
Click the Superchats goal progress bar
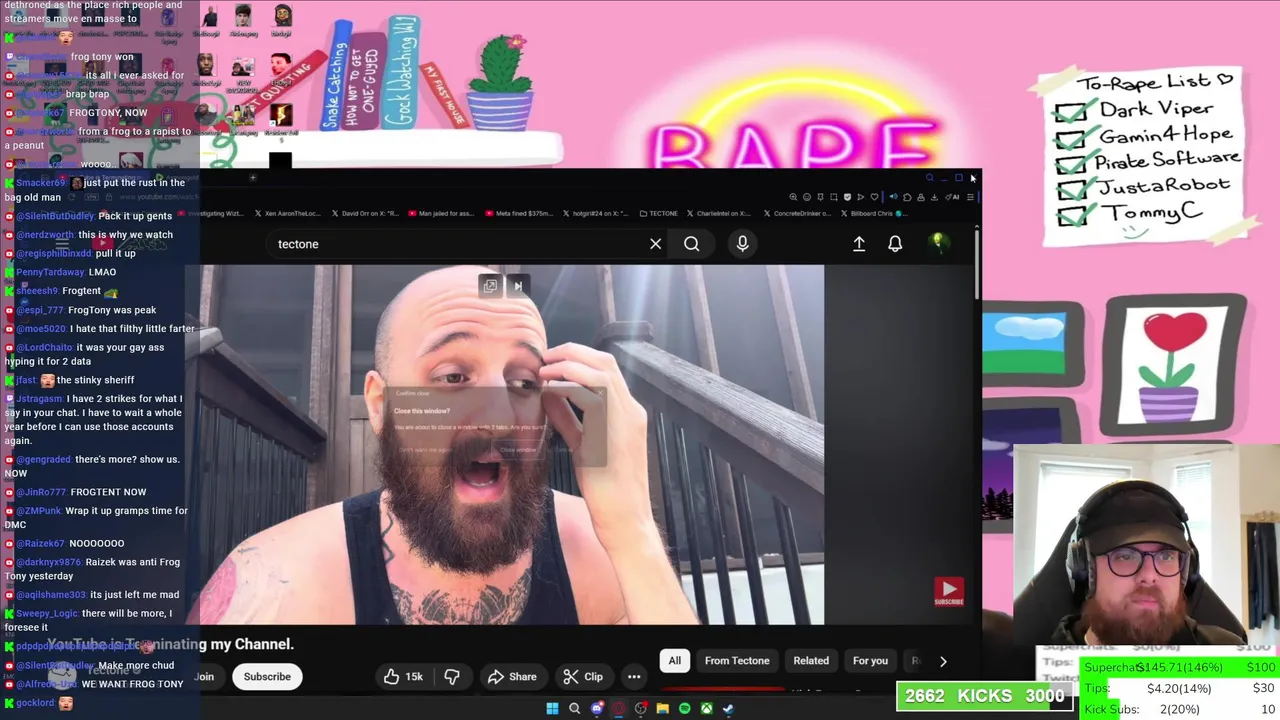pyautogui.click(x=1180, y=667)
